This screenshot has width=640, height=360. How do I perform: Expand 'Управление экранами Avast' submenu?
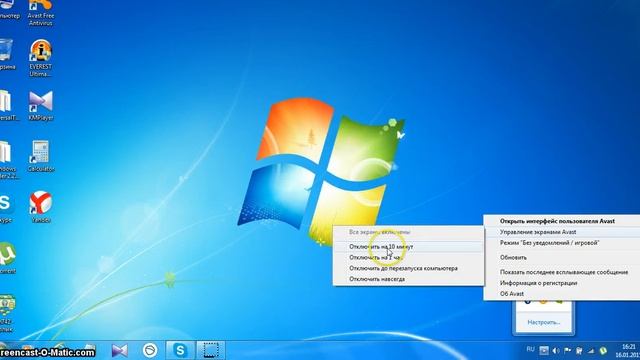click(562, 232)
